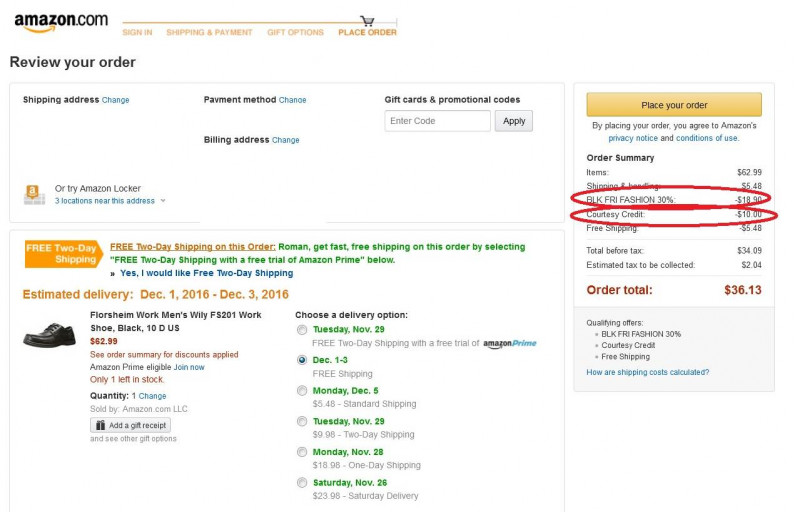Click the Order total $36.13 amount
The width and height of the screenshot is (800, 512).
(742, 290)
